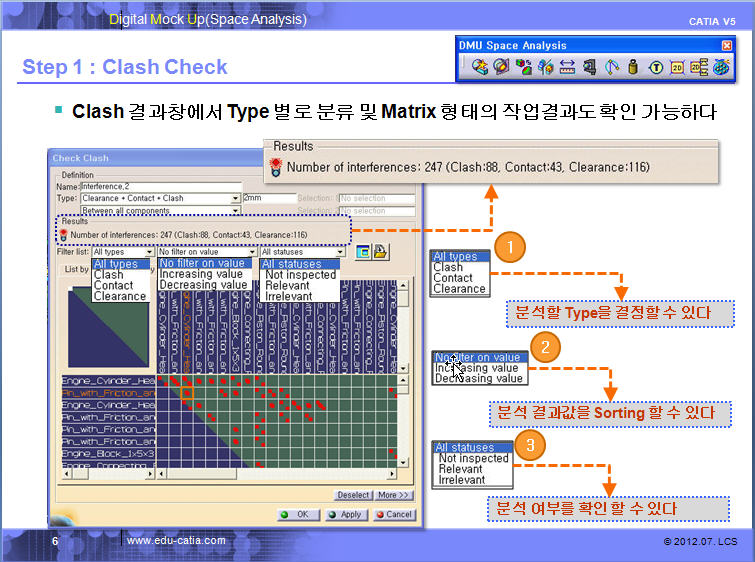This screenshot has width=755, height=562.
Task: Click the orange highlighted matrix cell
Action: coord(187,393)
